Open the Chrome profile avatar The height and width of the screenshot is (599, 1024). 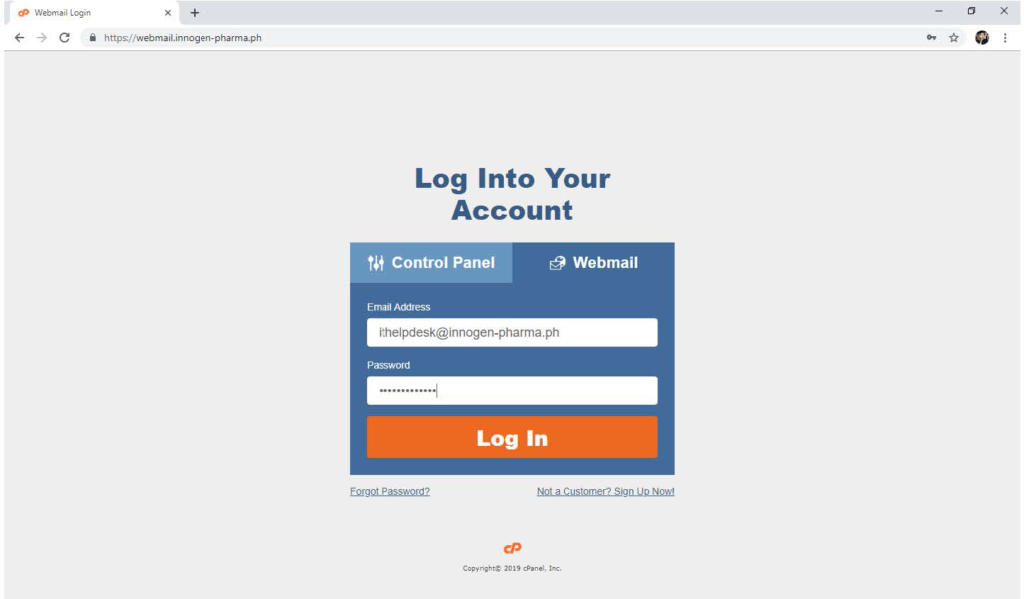pyautogui.click(x=982, y=38)
